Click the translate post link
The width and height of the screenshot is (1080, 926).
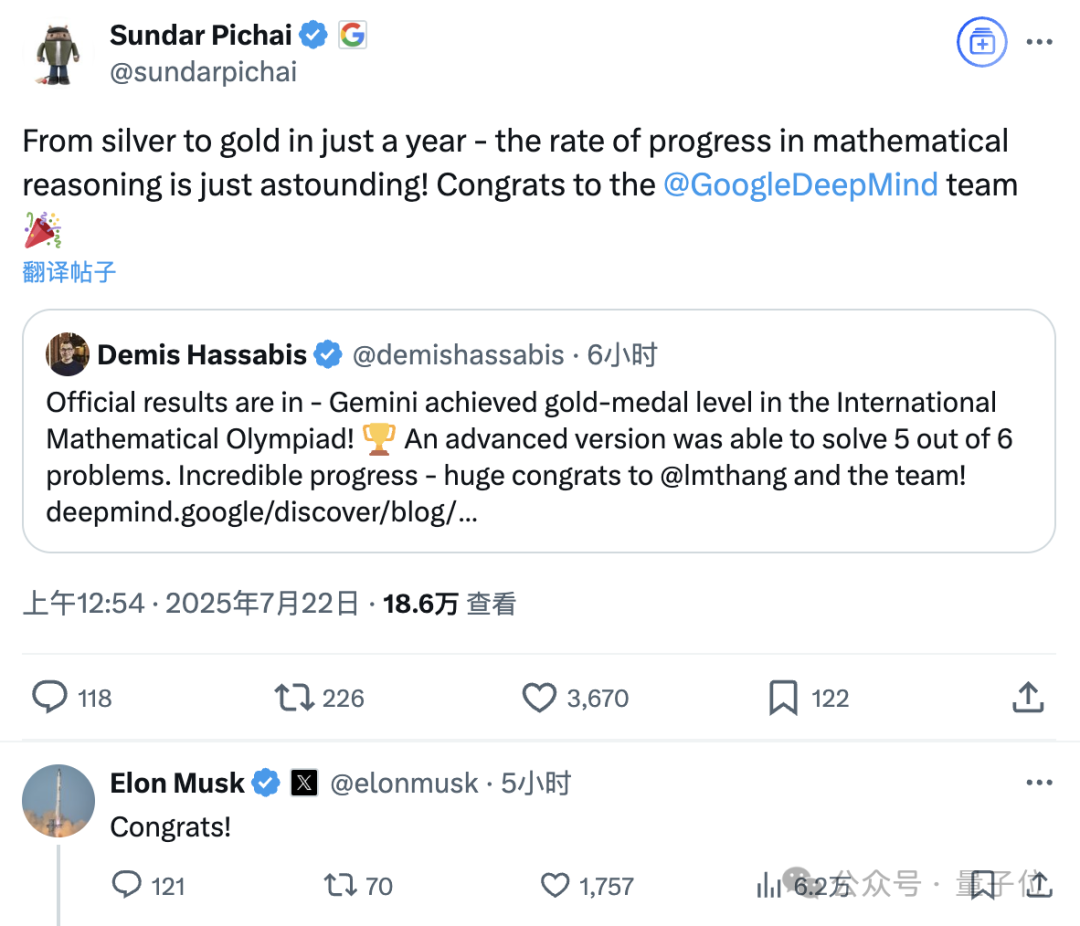click(x=69, y=271)
